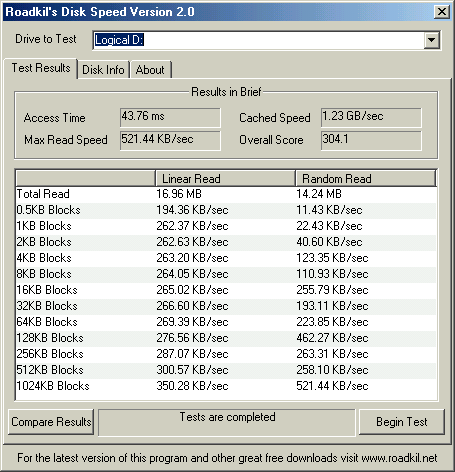Select the 8KB Blocks row
Image resolution: width=455 pixels, height=472 pixels.
226,274
